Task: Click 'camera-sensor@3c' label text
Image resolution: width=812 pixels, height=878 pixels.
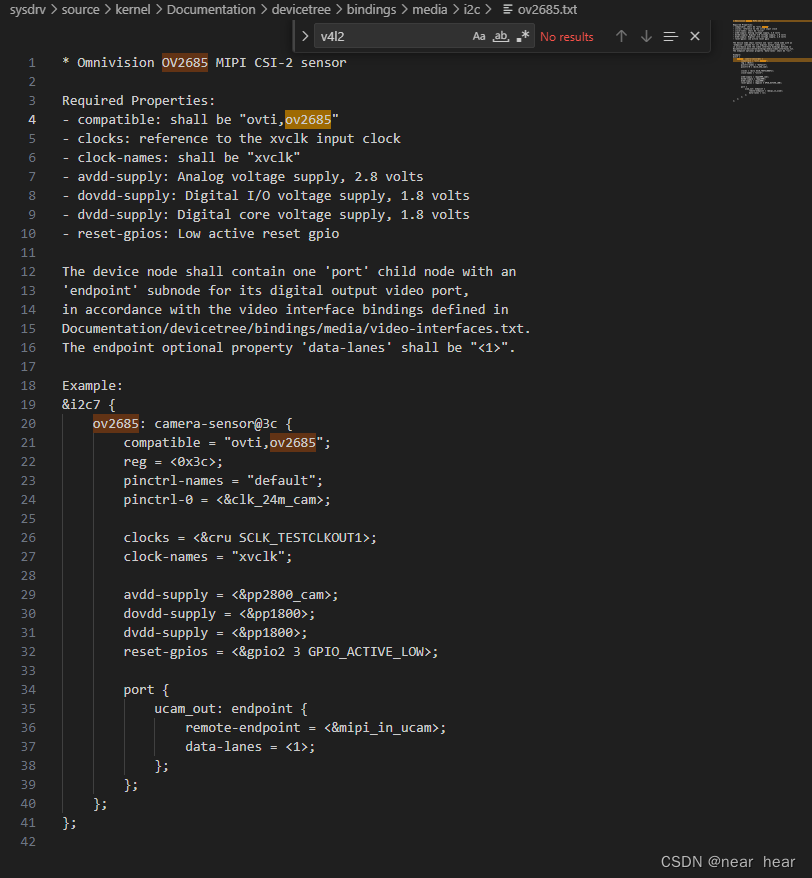Action: pyautogui.click(x=216, y=423)
